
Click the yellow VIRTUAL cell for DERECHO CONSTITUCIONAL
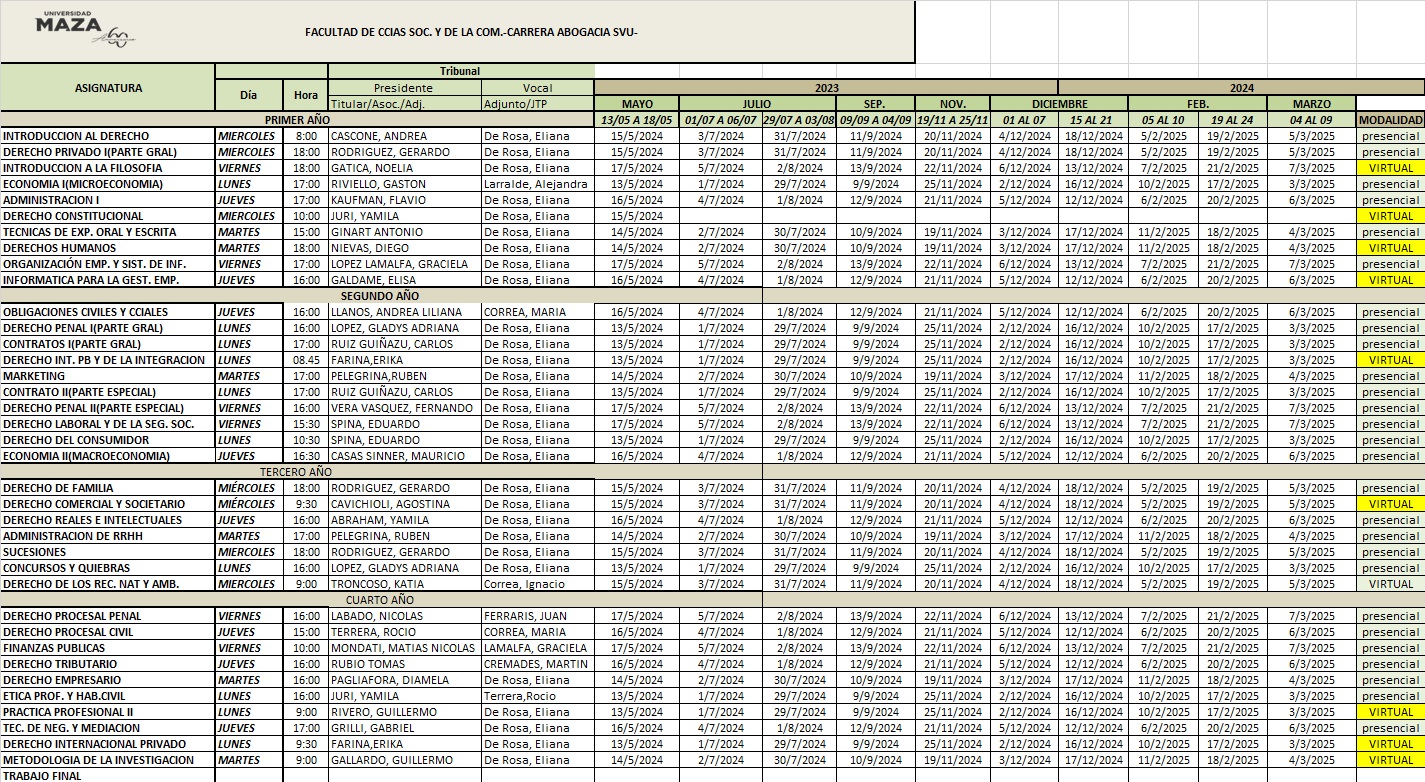coord(1391,216)
